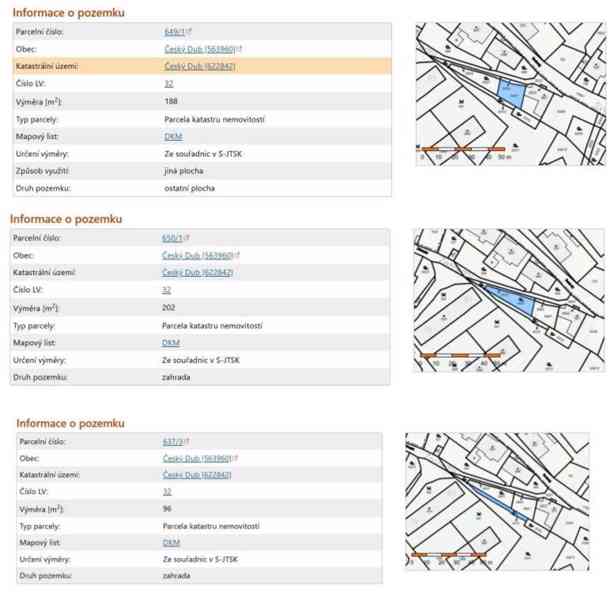Screen dimensions: 611x600
Task: Open parcel number 650/1 link
Action: (171, 238)
